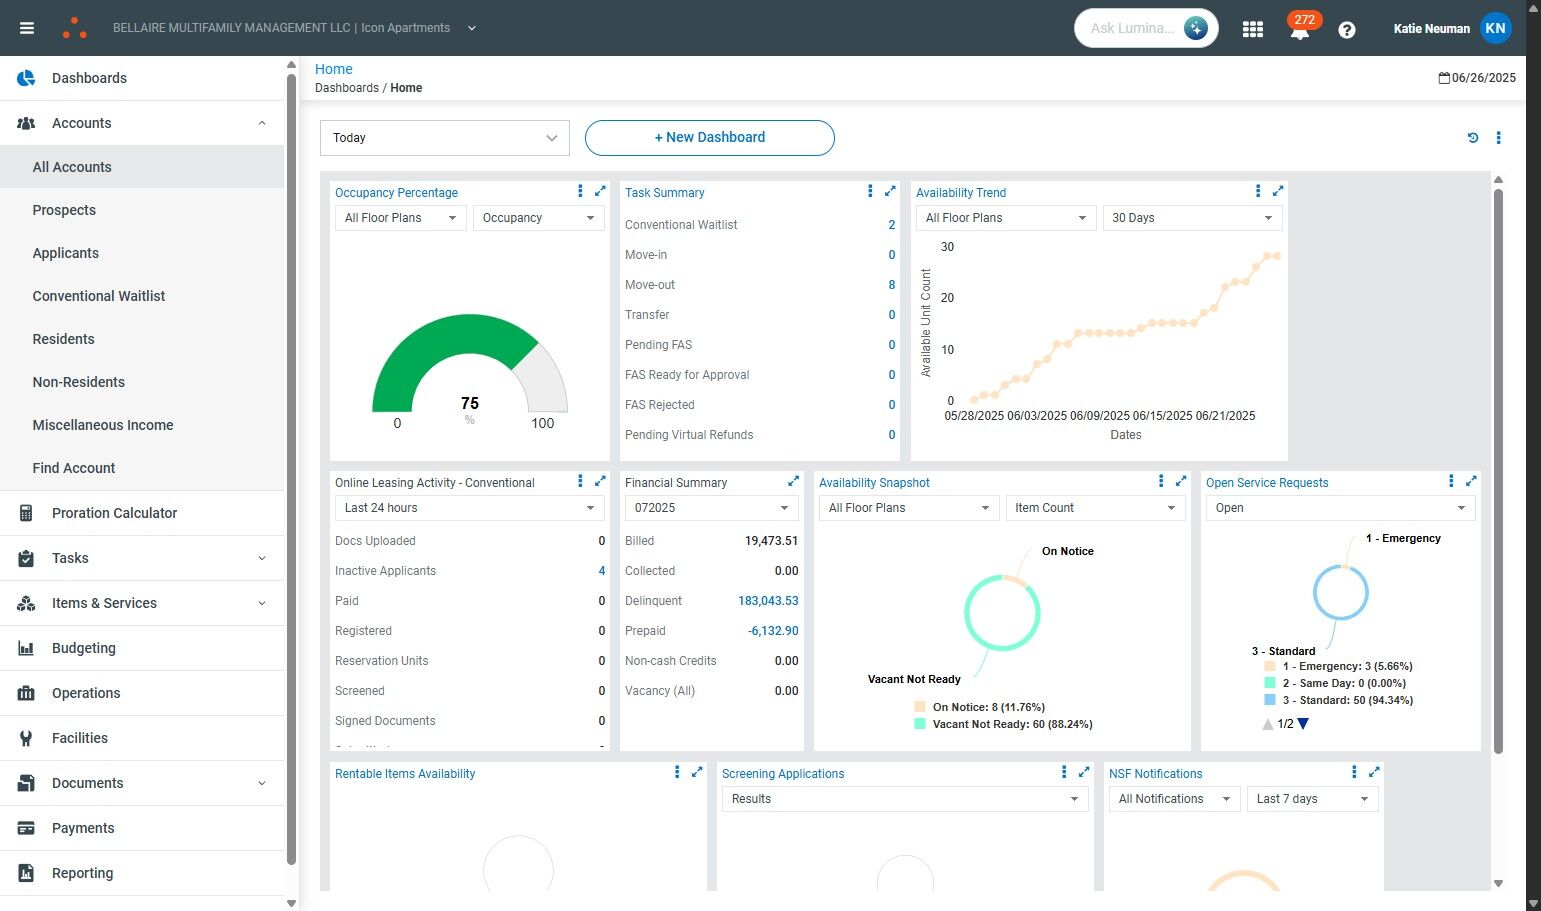Refresh the dashboard with the reset icon

(1472, 138)
